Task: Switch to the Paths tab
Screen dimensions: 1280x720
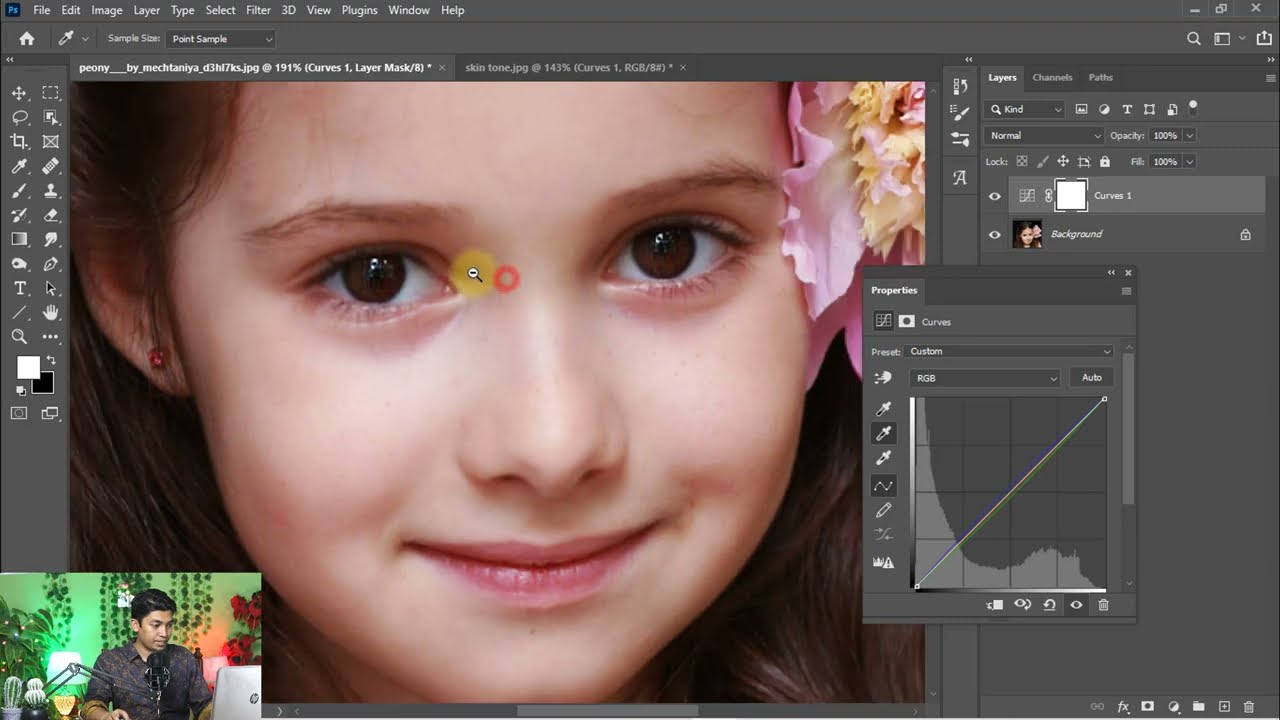Action: point(1100,77)
